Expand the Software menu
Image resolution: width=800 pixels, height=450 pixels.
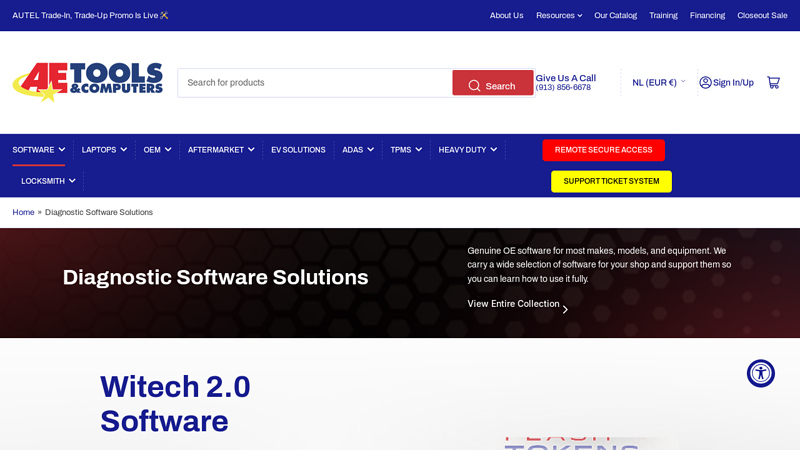(39, 150)
